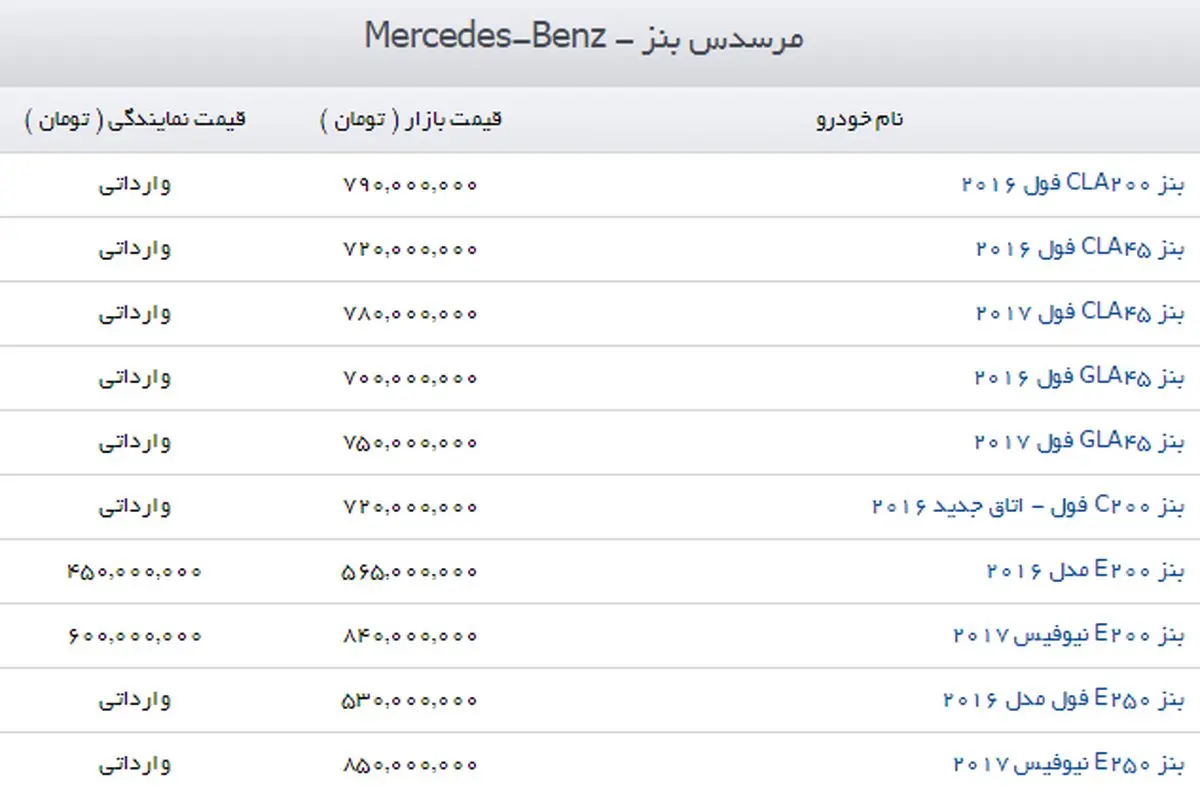This screenshot has width=1200, height=792.
Task: Select the 565,000,000 market price cell
Action: tap(411, 571)
